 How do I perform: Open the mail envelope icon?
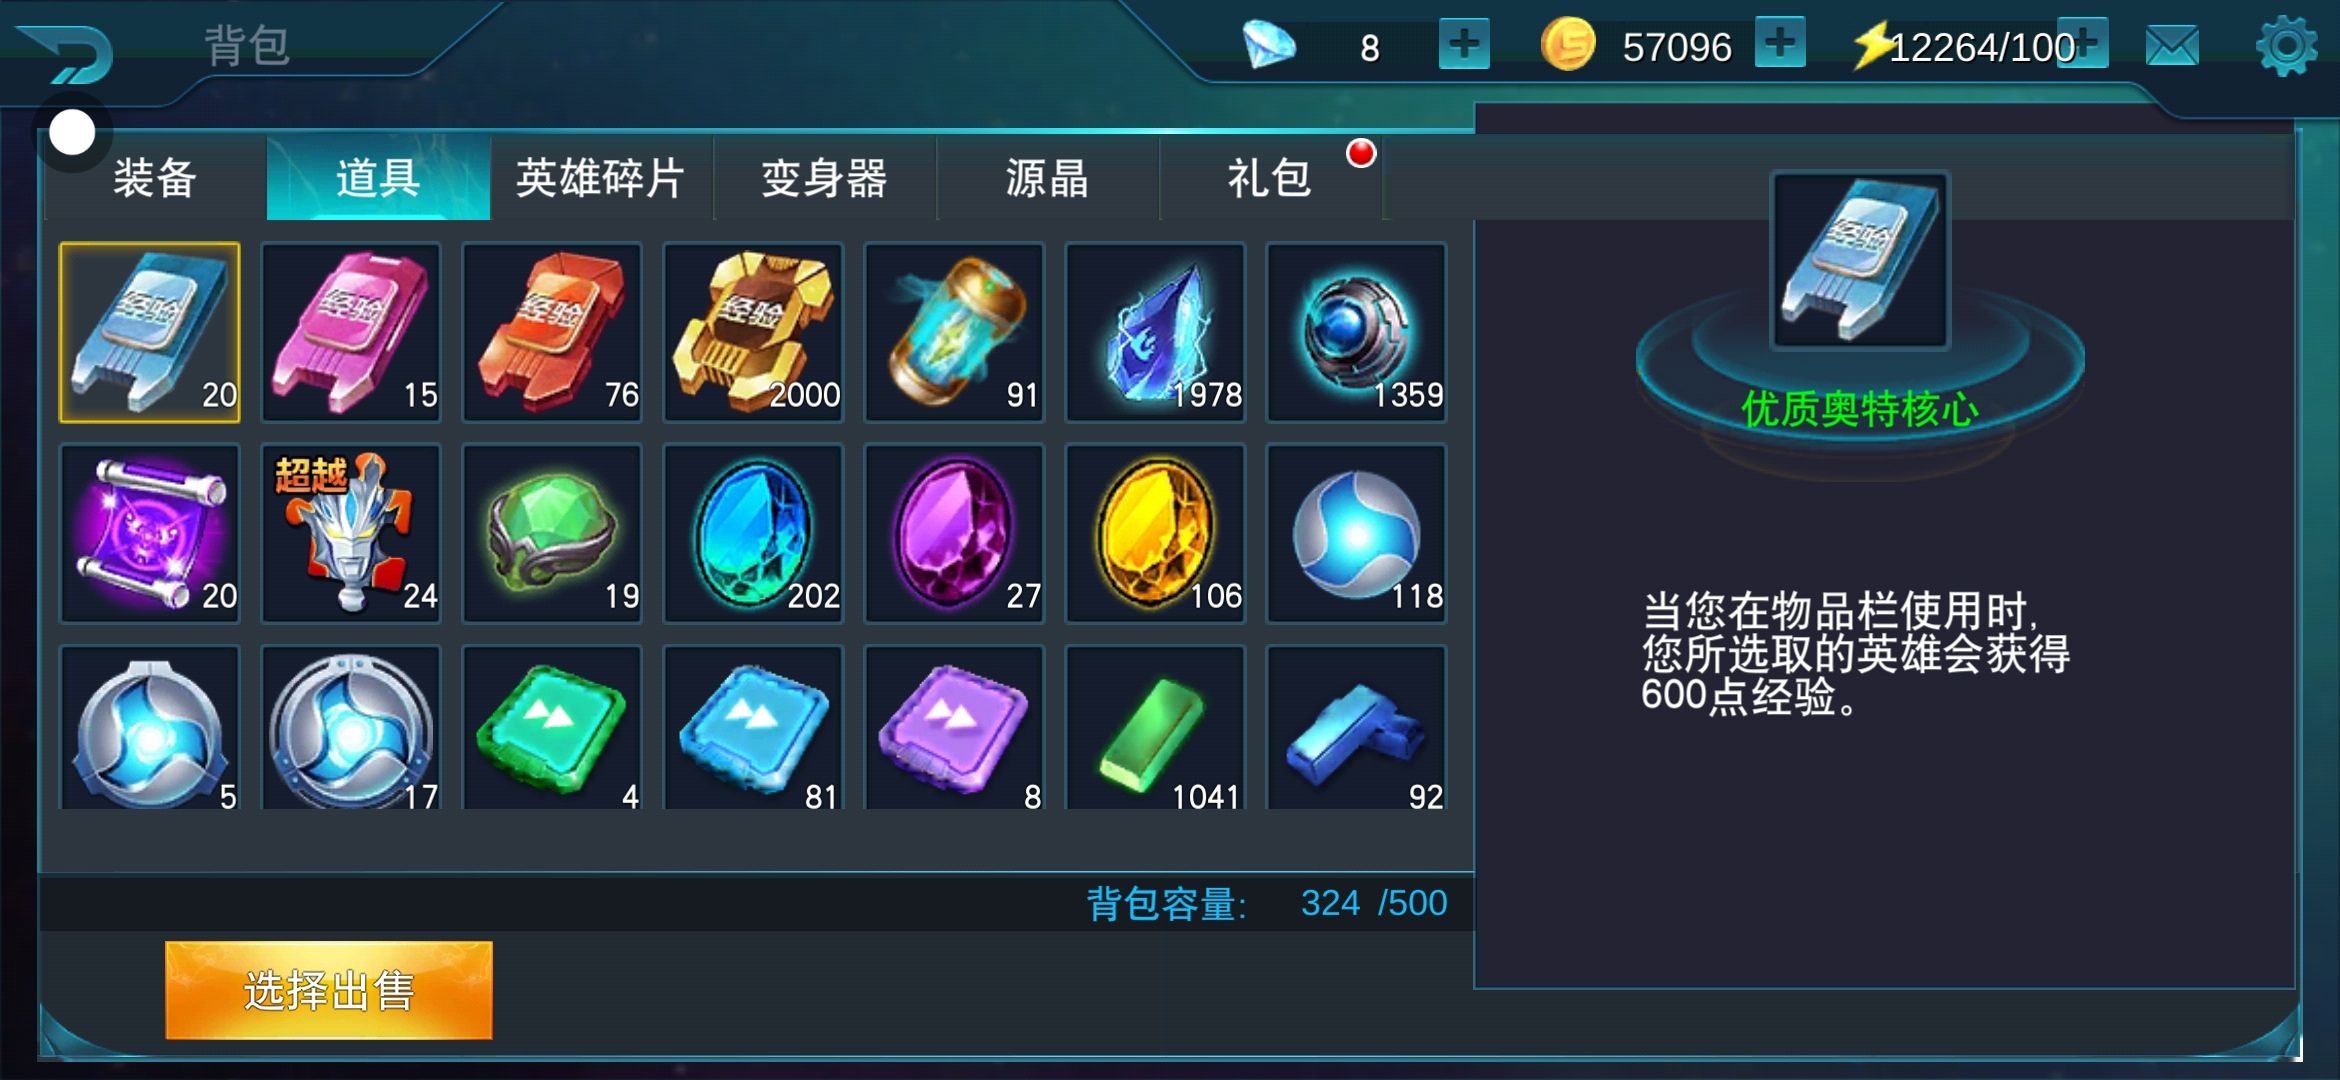2172,46
